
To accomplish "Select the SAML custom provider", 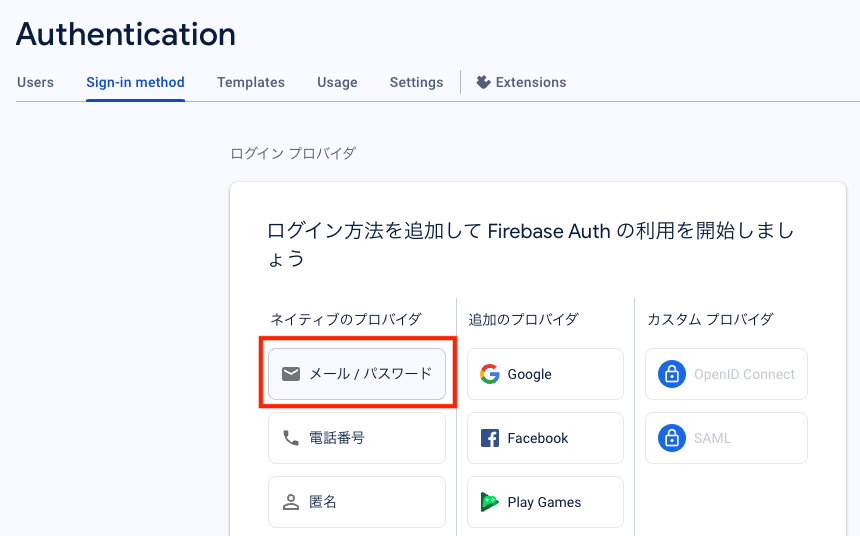I will click(726, 438).
